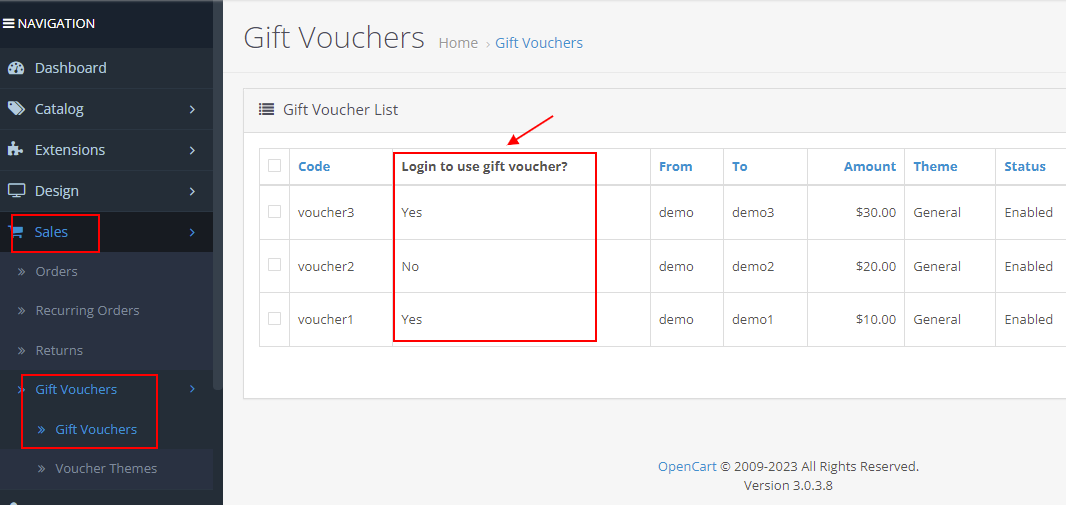The image size is (1066, 505).
Task: Open Voucher Themes menu item
Action: 106,468
